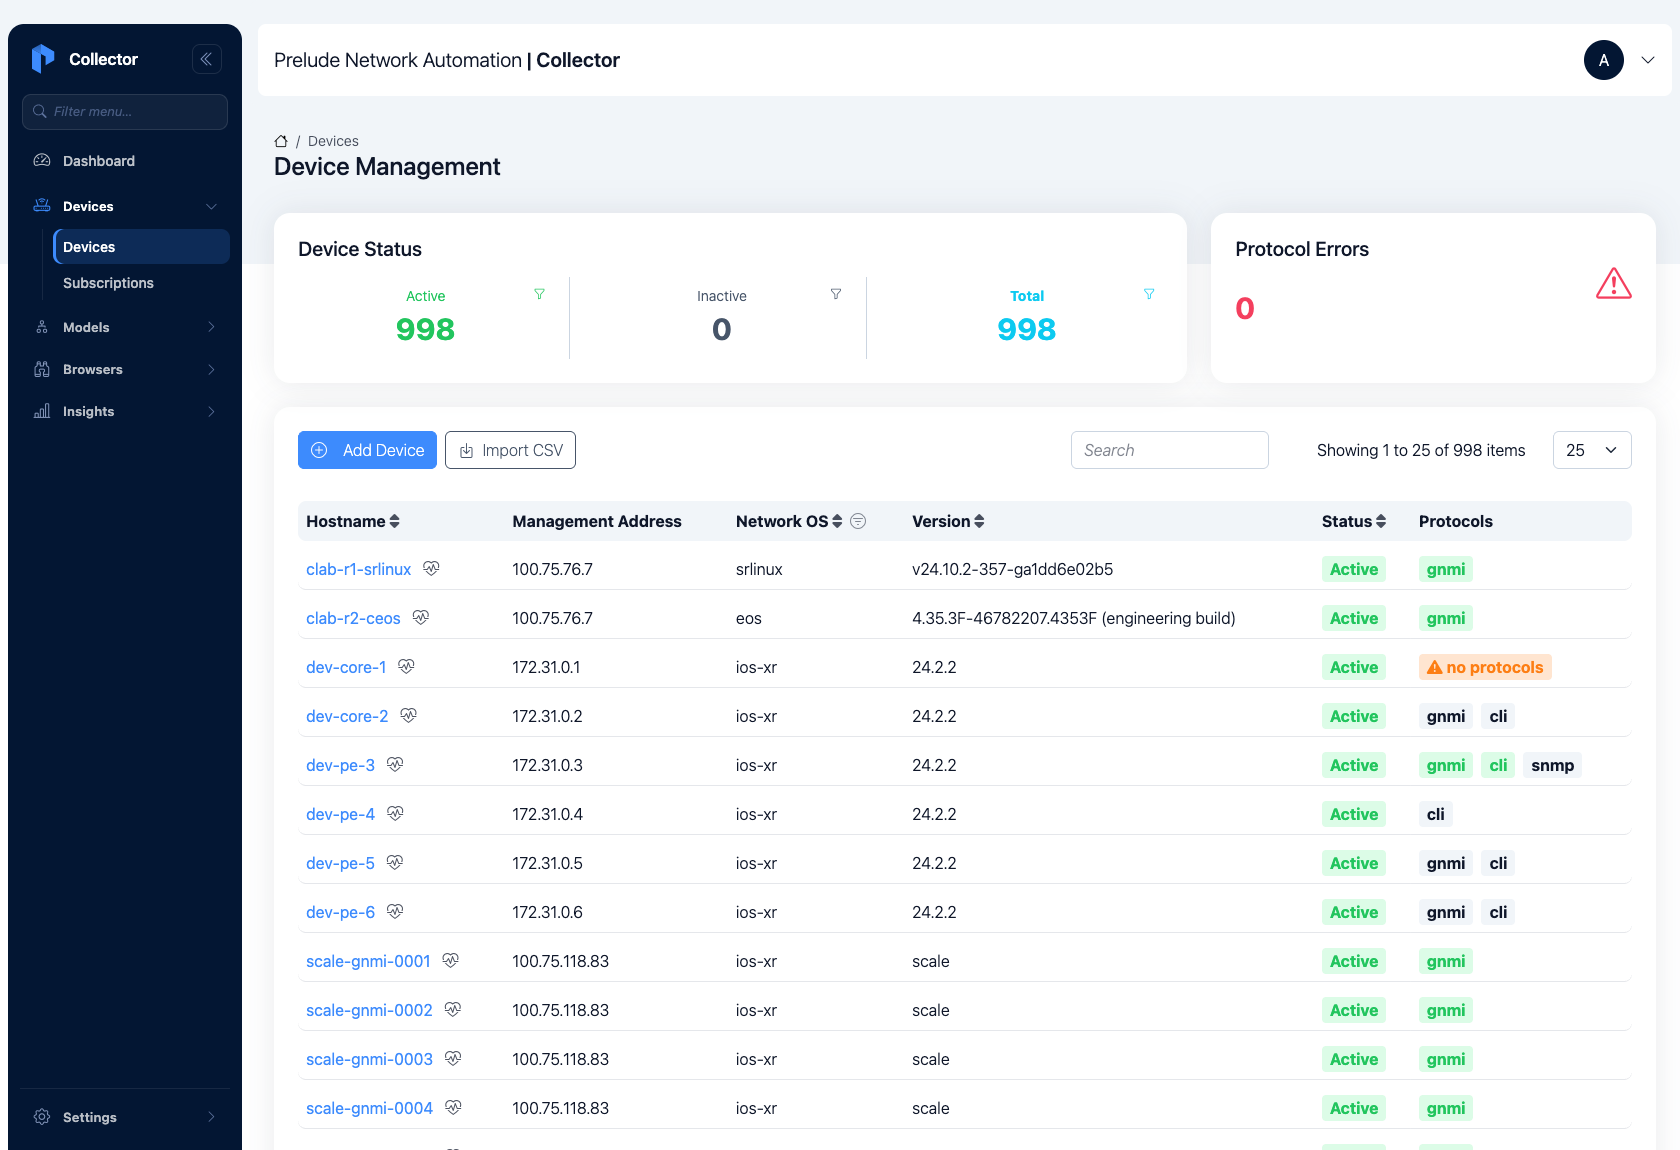
Task: Open the page size dropdown showing 25
Action: (1592, 450)
